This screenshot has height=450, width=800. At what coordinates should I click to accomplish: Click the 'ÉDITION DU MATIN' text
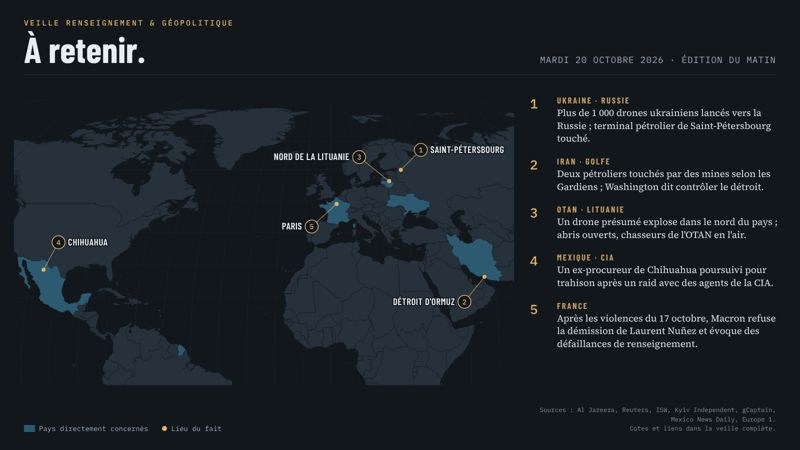pos(729,60)
